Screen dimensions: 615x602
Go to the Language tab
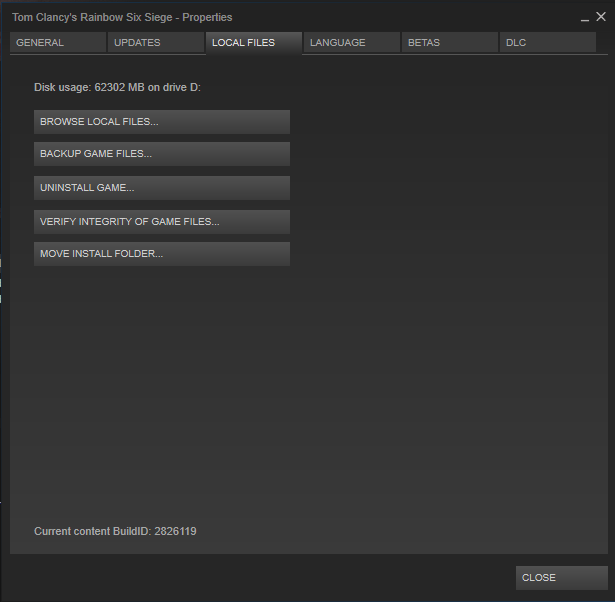point(352,42)
